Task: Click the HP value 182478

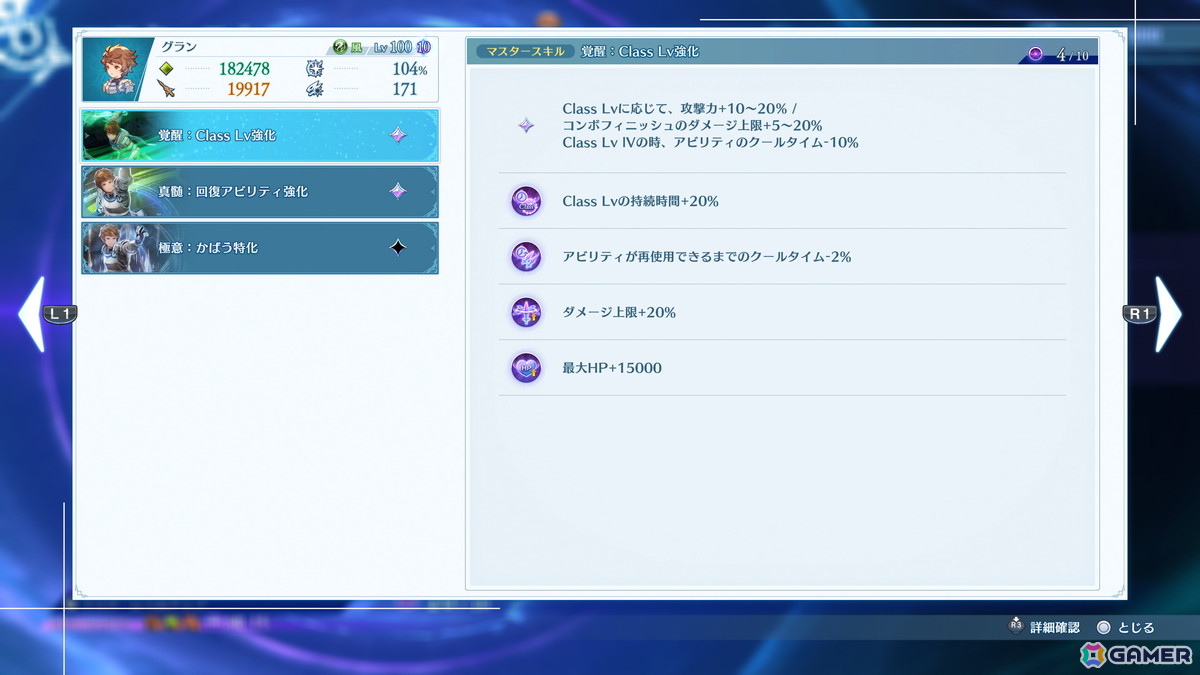Action: pos(244,69)
